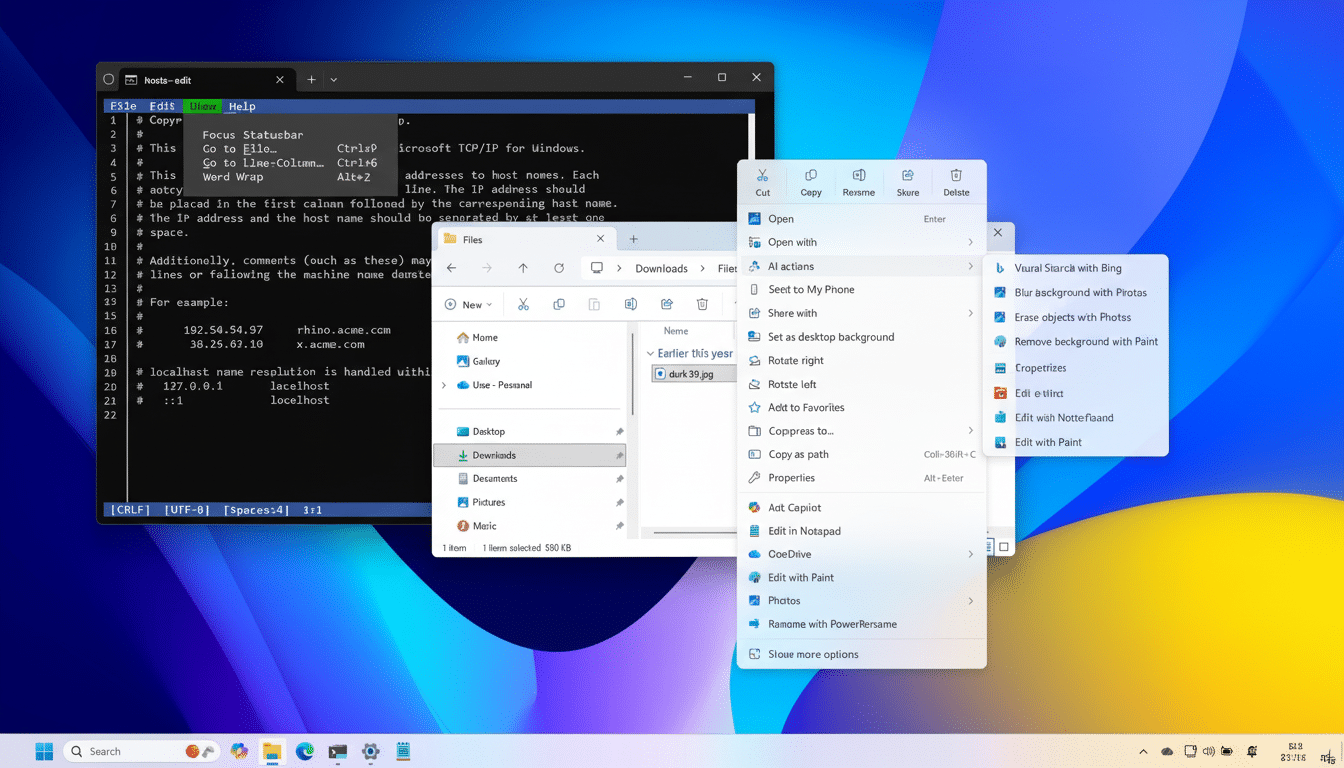Refresh the Downloads folder using the refresh icon

click(559, 268)
